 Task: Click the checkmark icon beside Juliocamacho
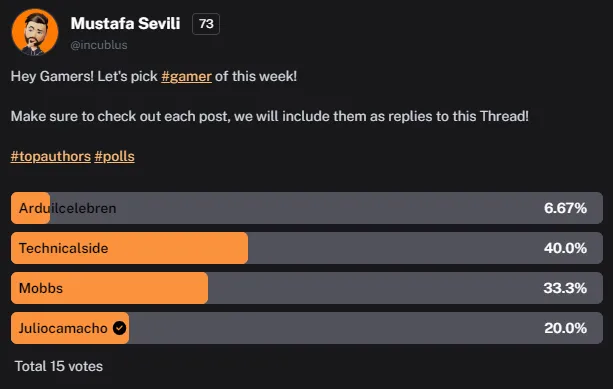[120, 328]
